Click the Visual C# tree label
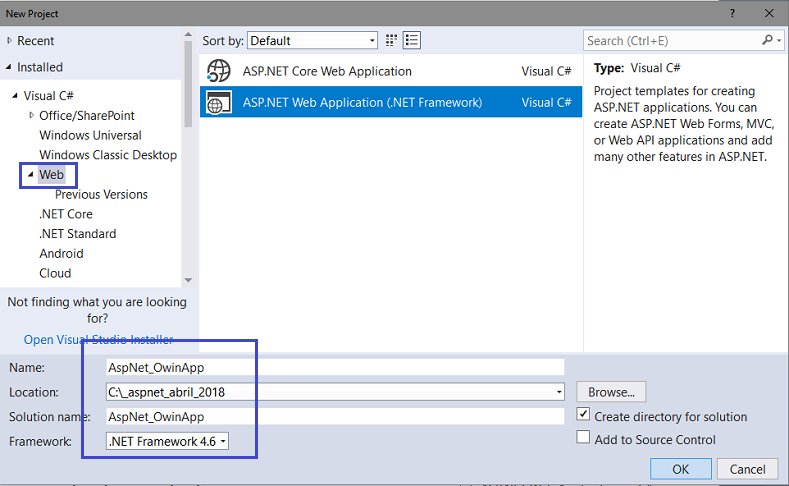The image size is (789, 486). (x=48, y=95)
